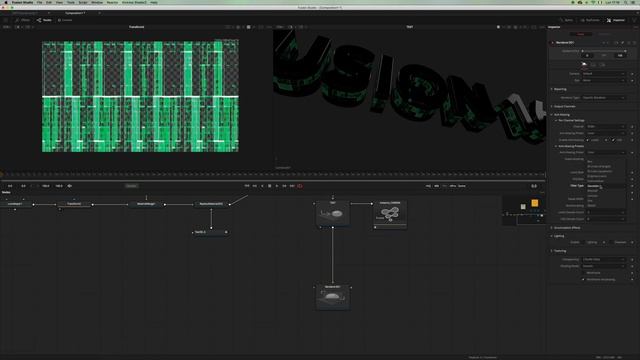Click the time ruler above transport controls
The image size is (640, 360).
point(273,174)
